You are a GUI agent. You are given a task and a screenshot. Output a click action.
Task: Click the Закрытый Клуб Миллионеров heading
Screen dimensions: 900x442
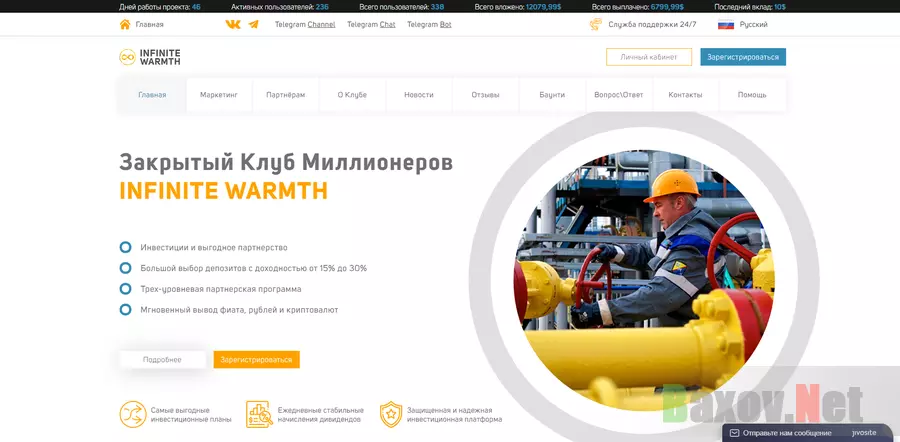(286, 162)
